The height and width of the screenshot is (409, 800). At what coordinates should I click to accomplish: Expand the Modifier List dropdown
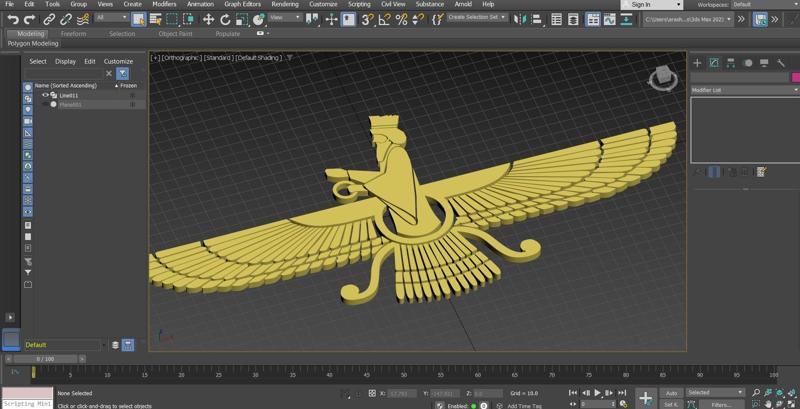744,90
